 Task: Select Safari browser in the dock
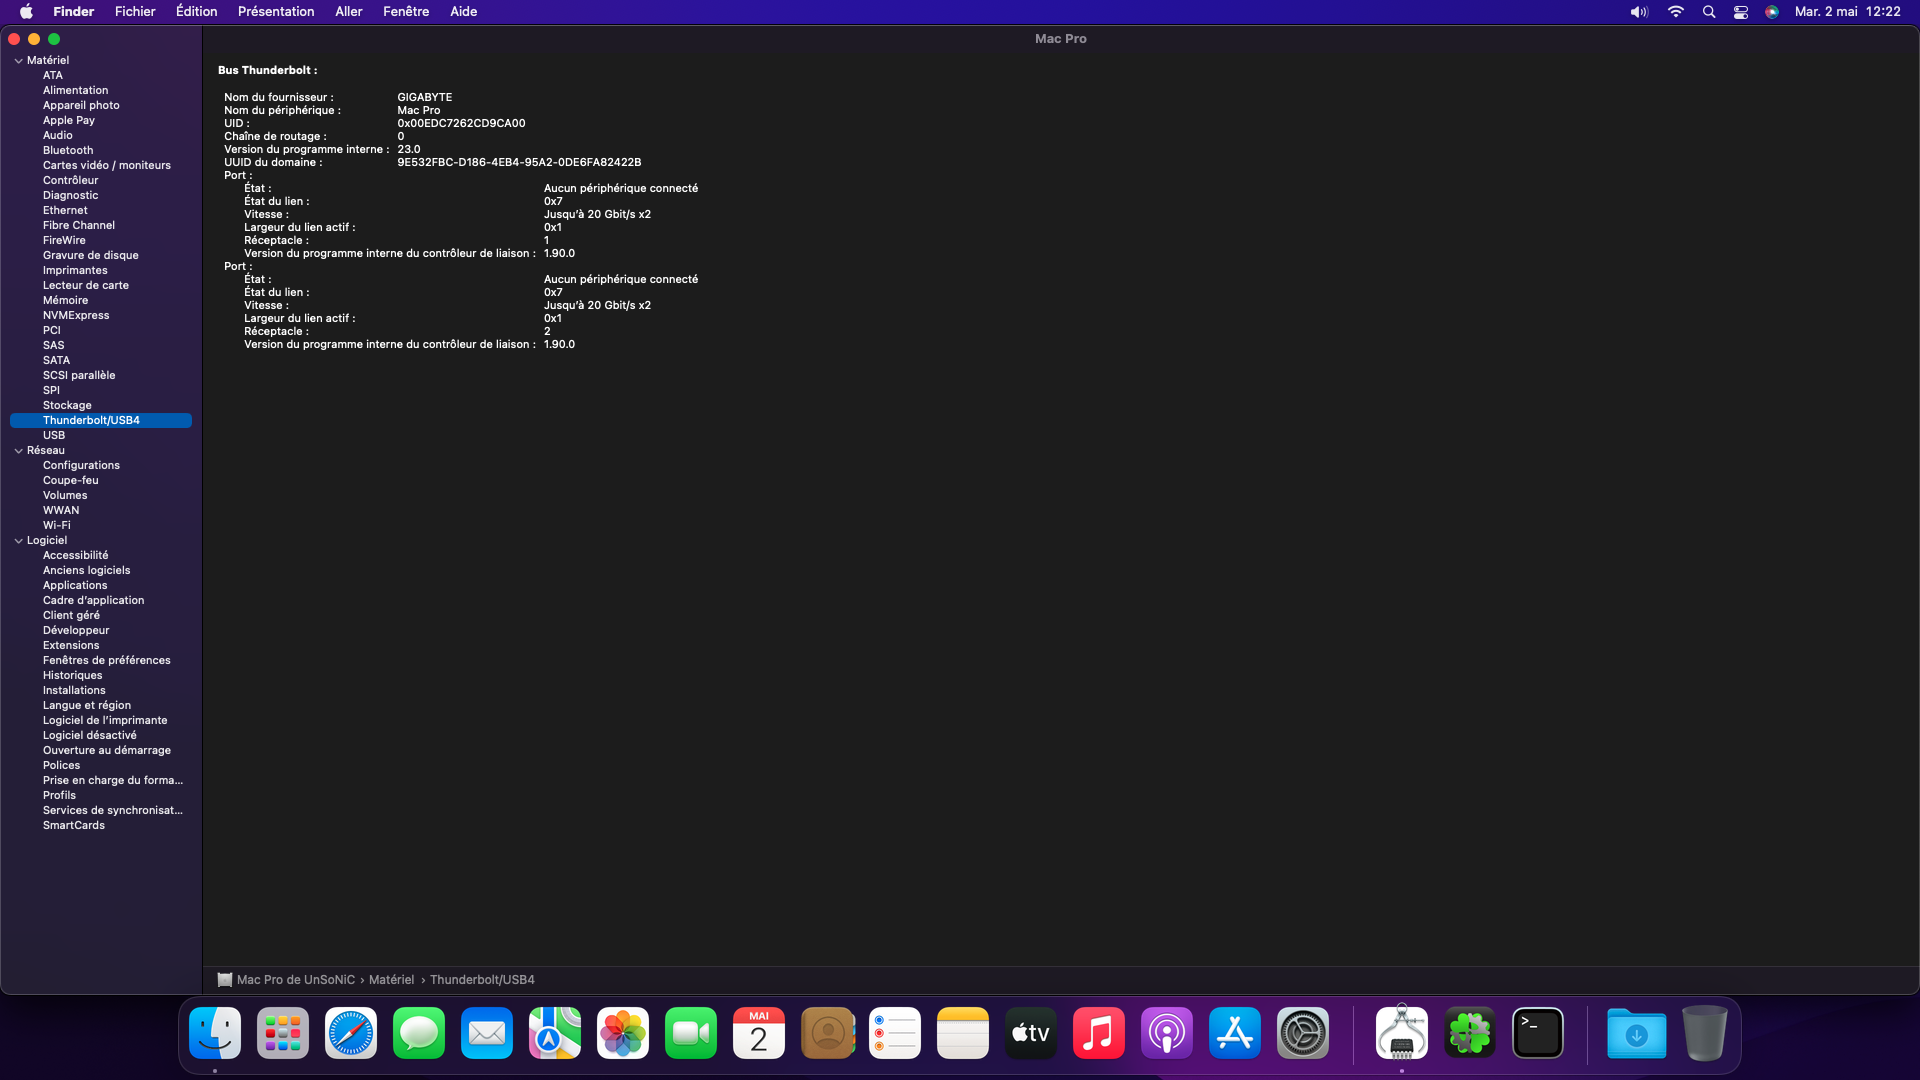pos(351,1034)
